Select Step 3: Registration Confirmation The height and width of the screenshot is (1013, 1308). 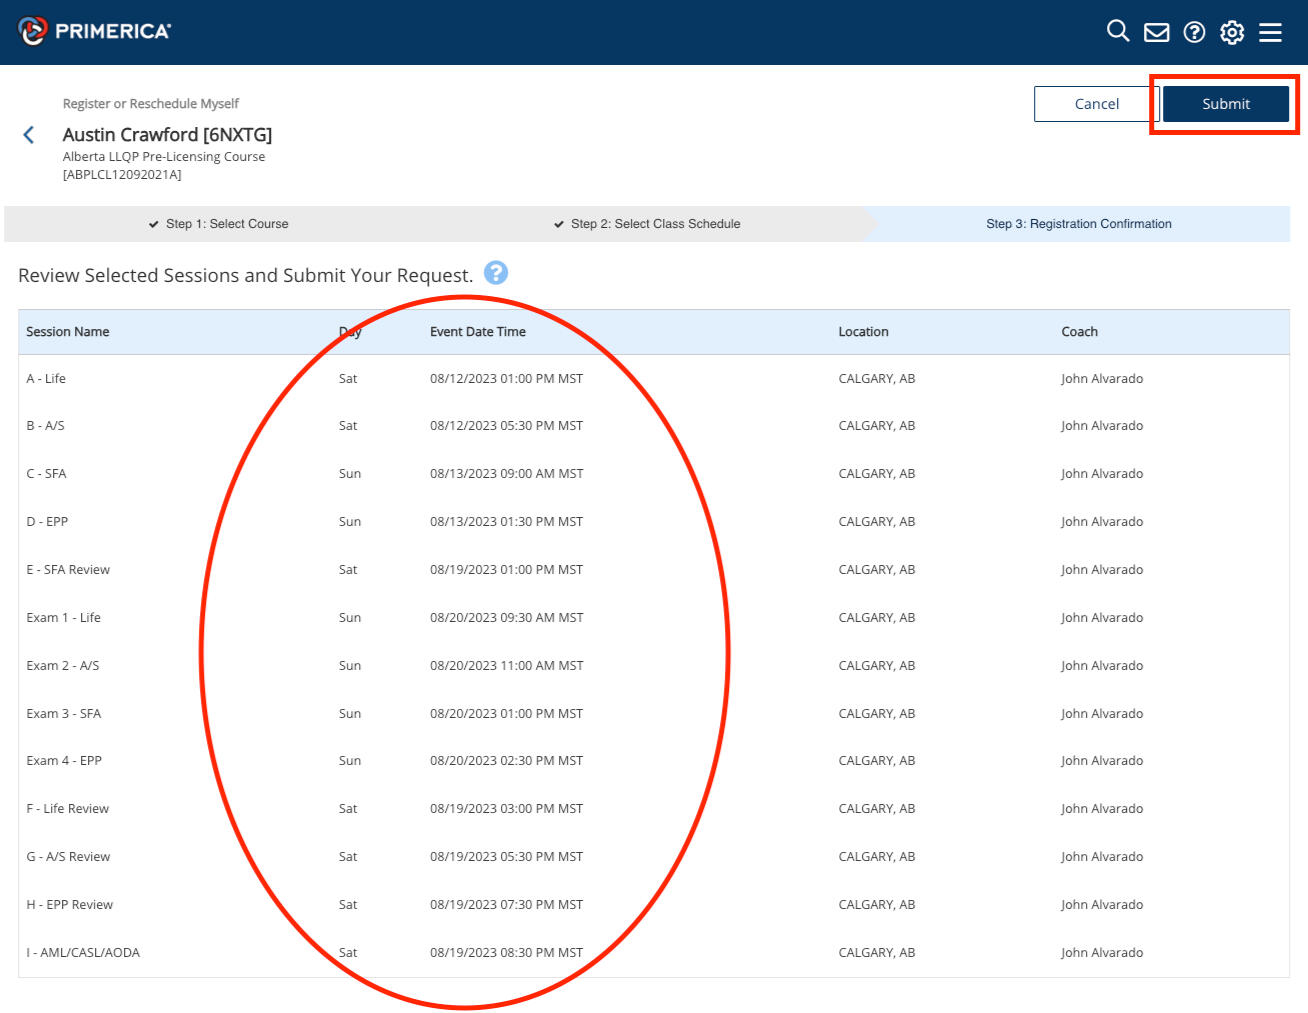1078,224
